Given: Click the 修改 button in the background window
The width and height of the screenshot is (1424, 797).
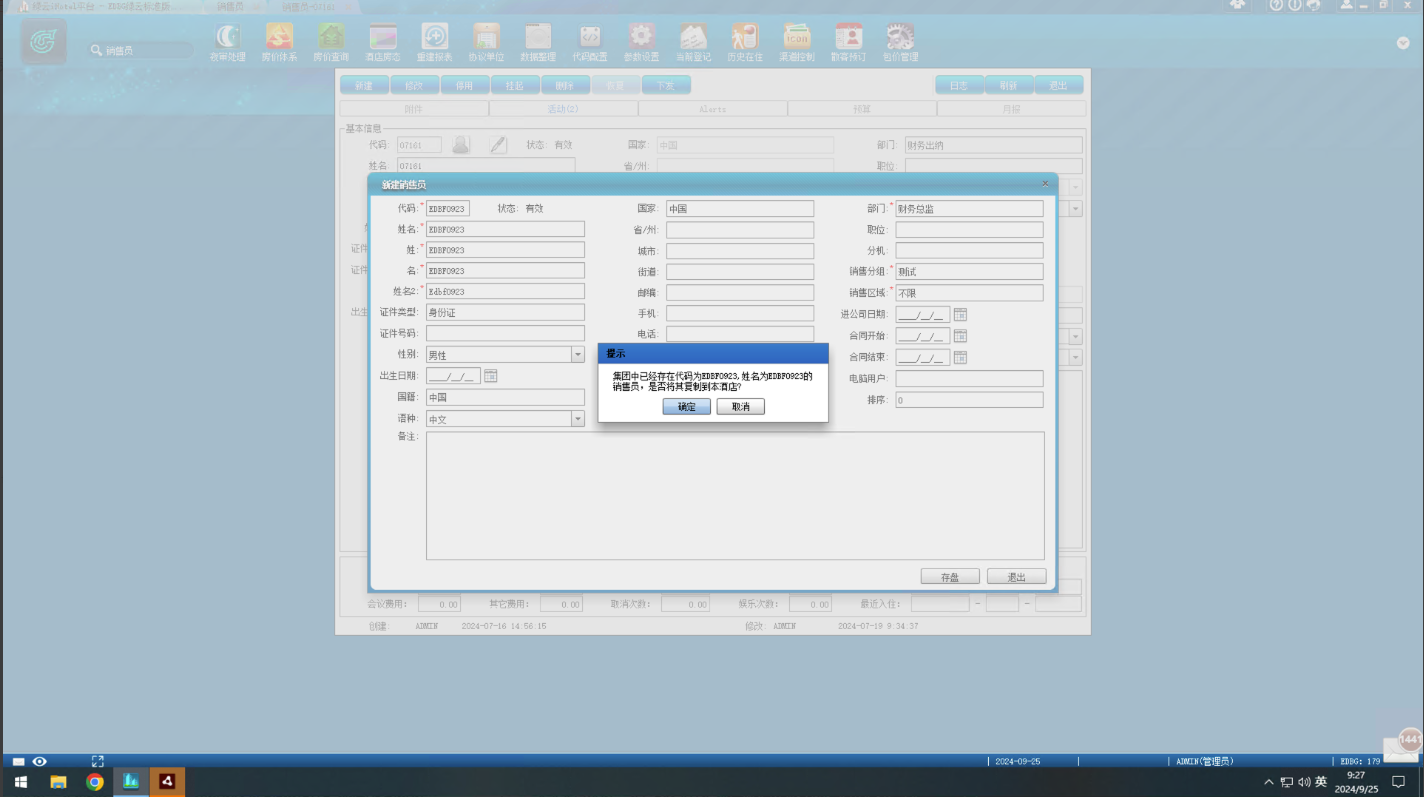Looking at the screenshot, I should (x=414, y=86).
